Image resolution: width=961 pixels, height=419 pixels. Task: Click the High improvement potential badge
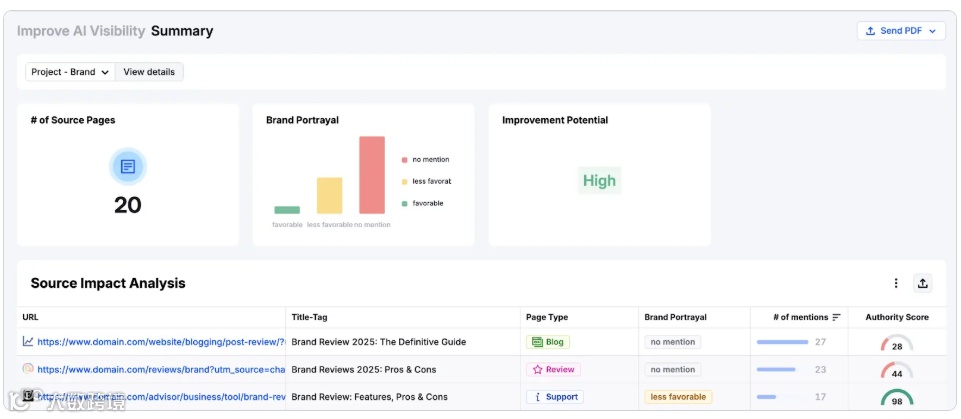(599, 181)
